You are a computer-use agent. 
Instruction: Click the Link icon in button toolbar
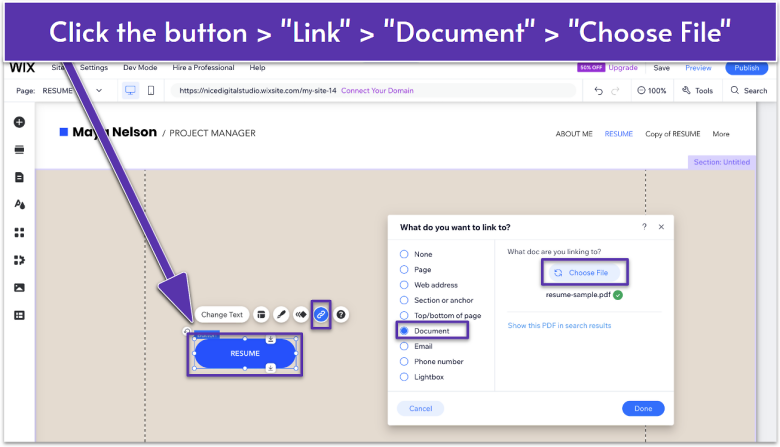click(x=321, y=314)
